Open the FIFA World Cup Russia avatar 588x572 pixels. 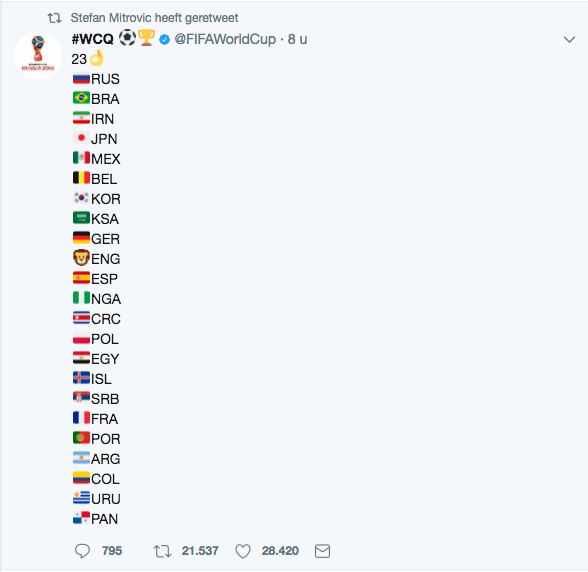click(38, 56)
